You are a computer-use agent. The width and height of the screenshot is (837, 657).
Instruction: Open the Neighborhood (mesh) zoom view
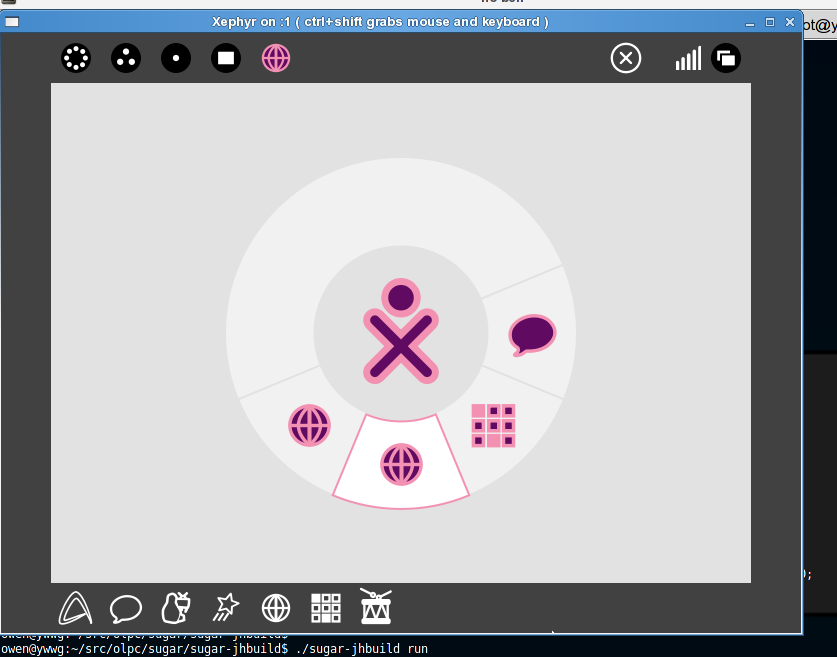click(x=76, y=58)
